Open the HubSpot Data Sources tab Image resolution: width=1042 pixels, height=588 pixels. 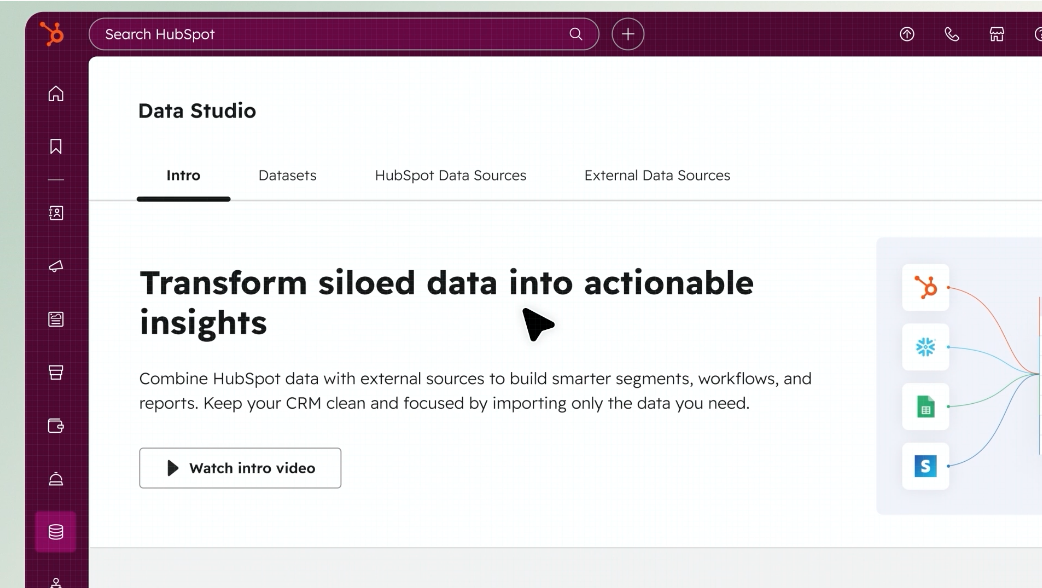(x=450, y=175)
